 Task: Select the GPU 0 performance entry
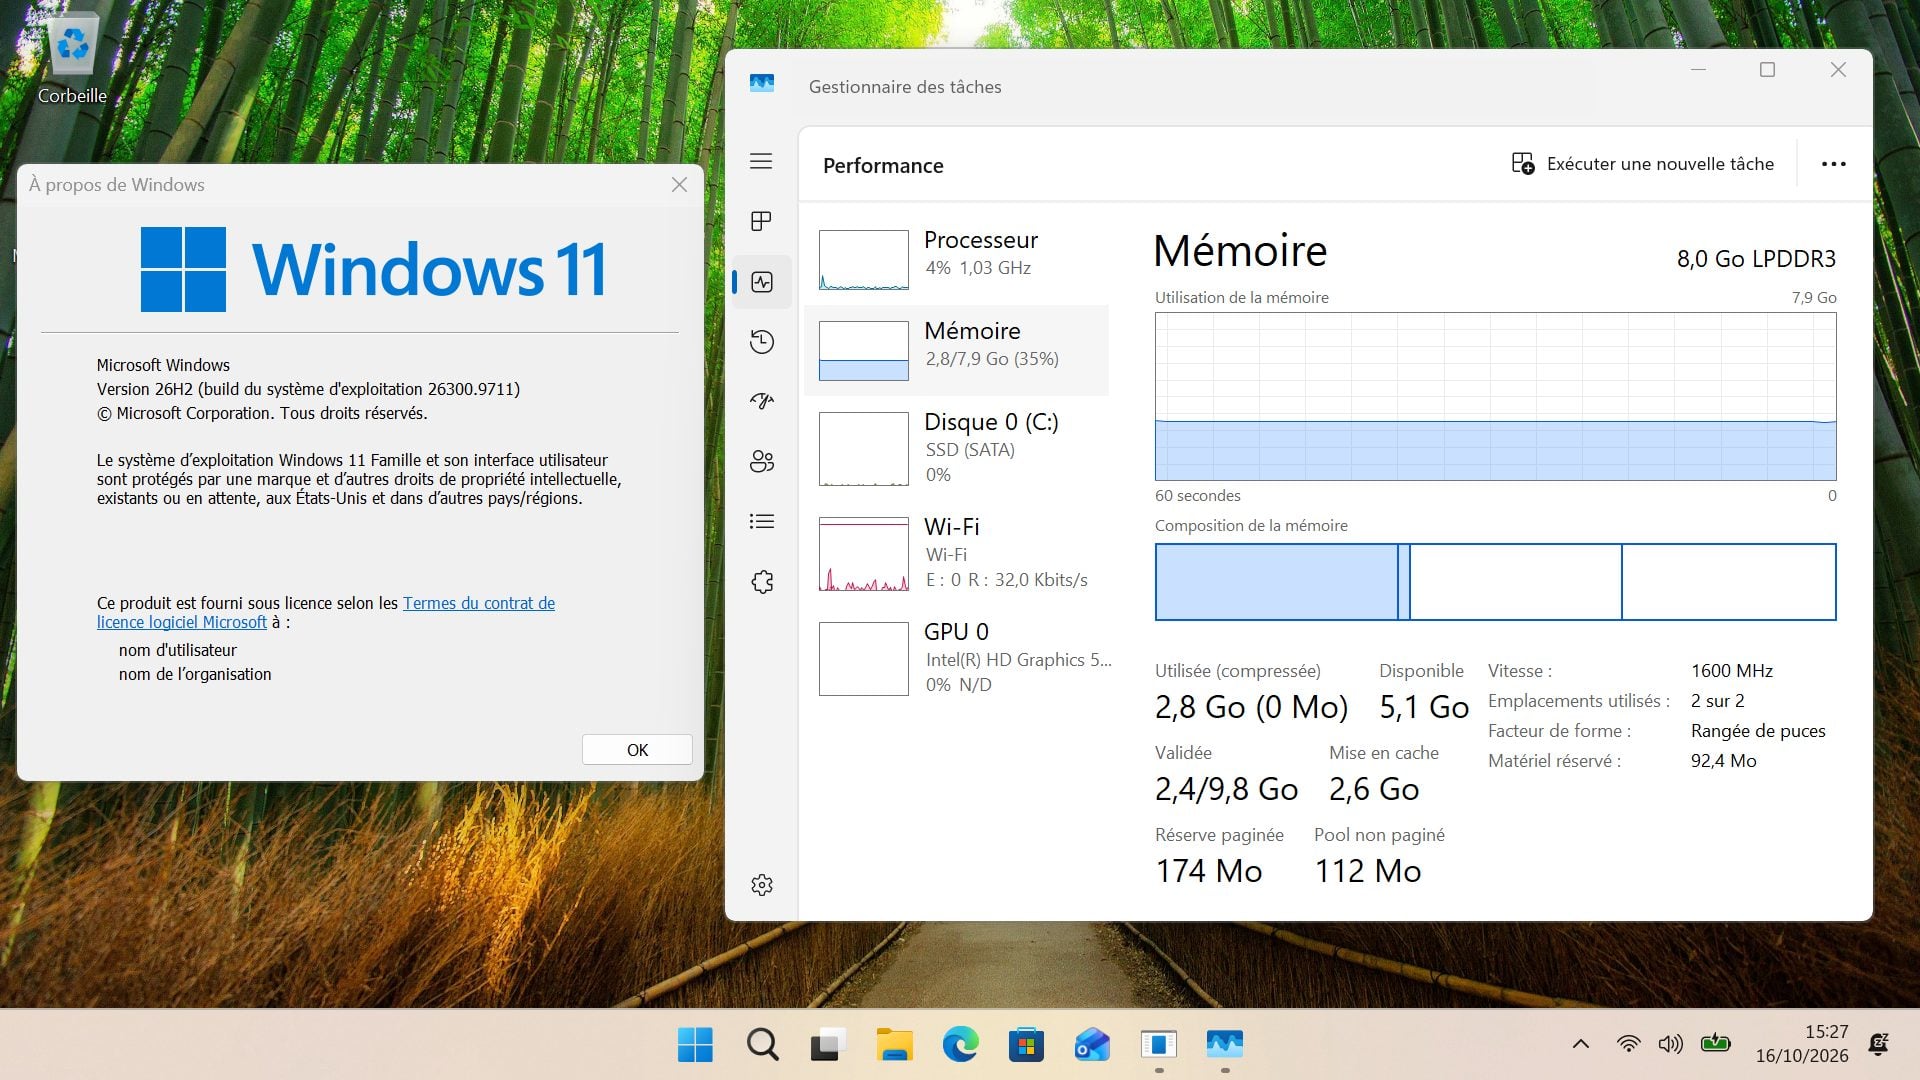point(957,657)
